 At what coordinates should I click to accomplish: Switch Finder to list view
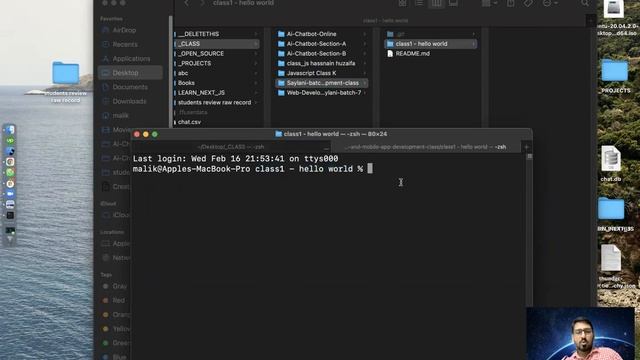tap(419, 3)
